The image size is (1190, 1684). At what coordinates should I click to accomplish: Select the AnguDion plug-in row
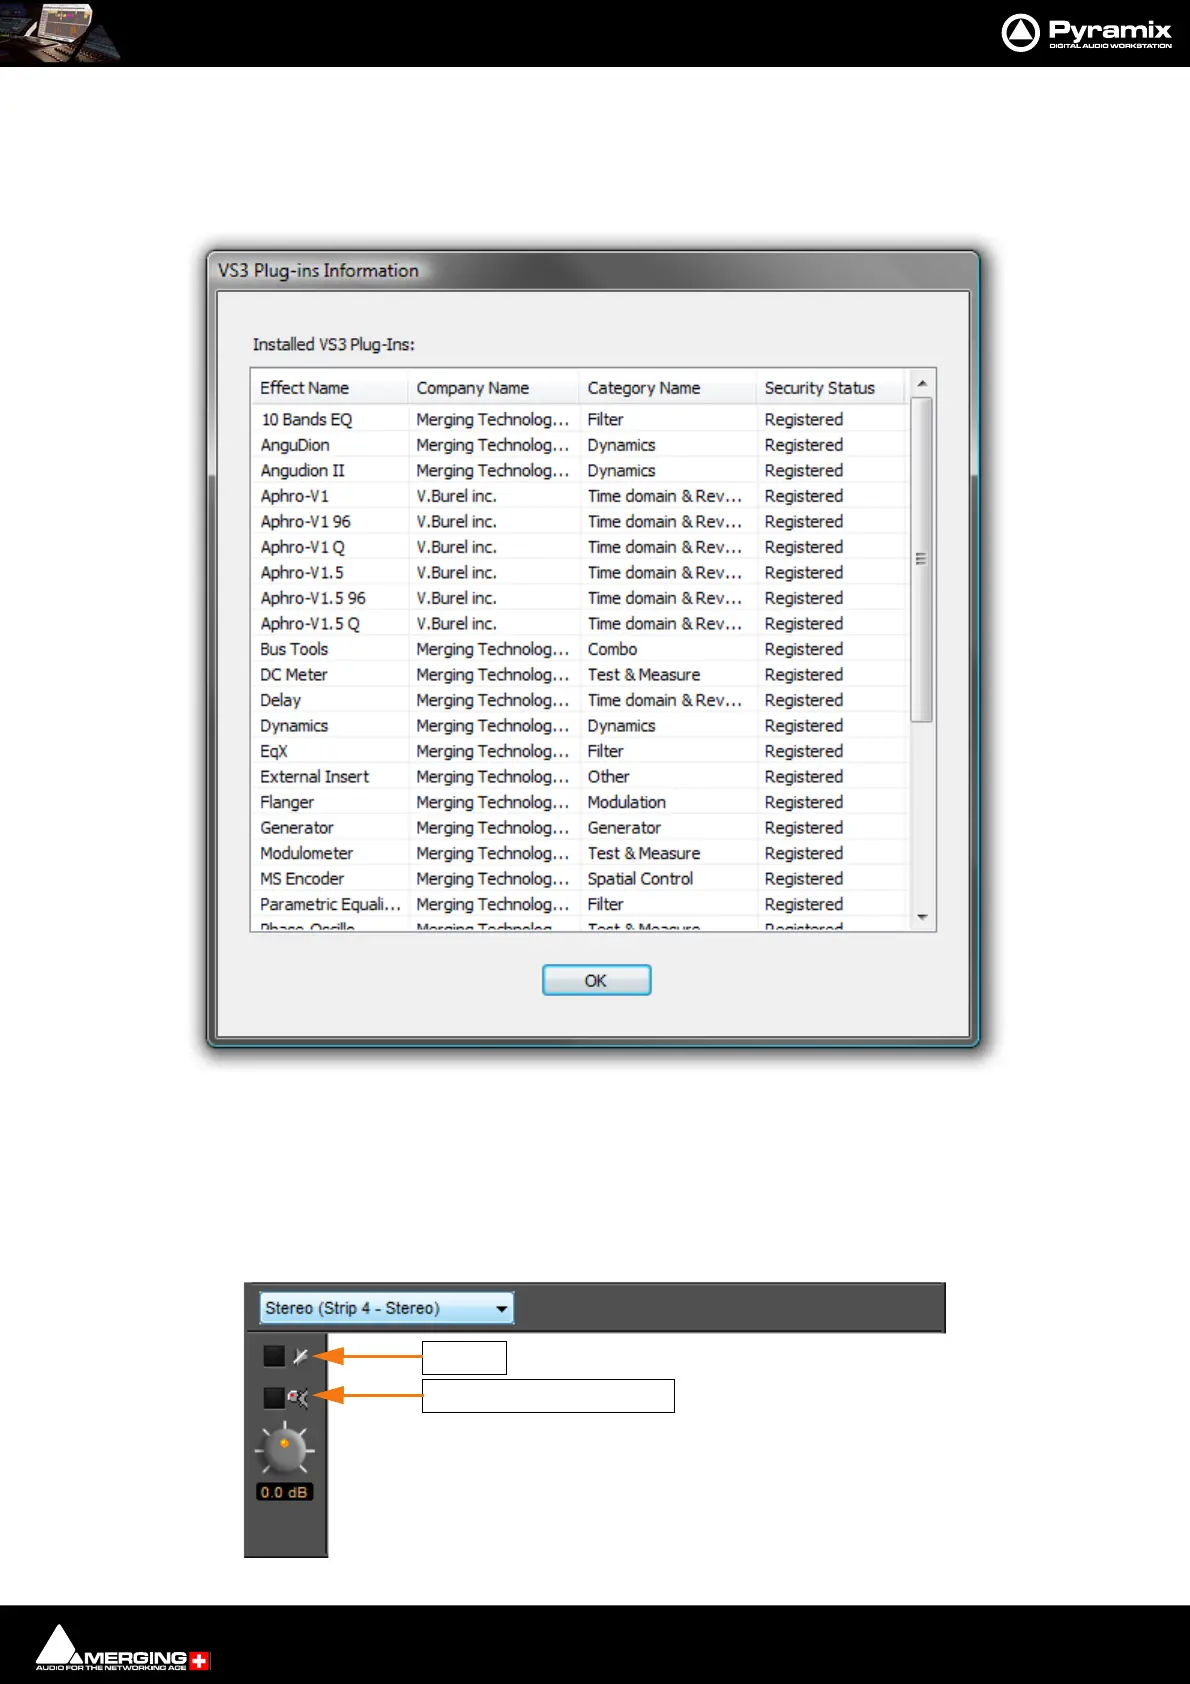tap(579, 445)
